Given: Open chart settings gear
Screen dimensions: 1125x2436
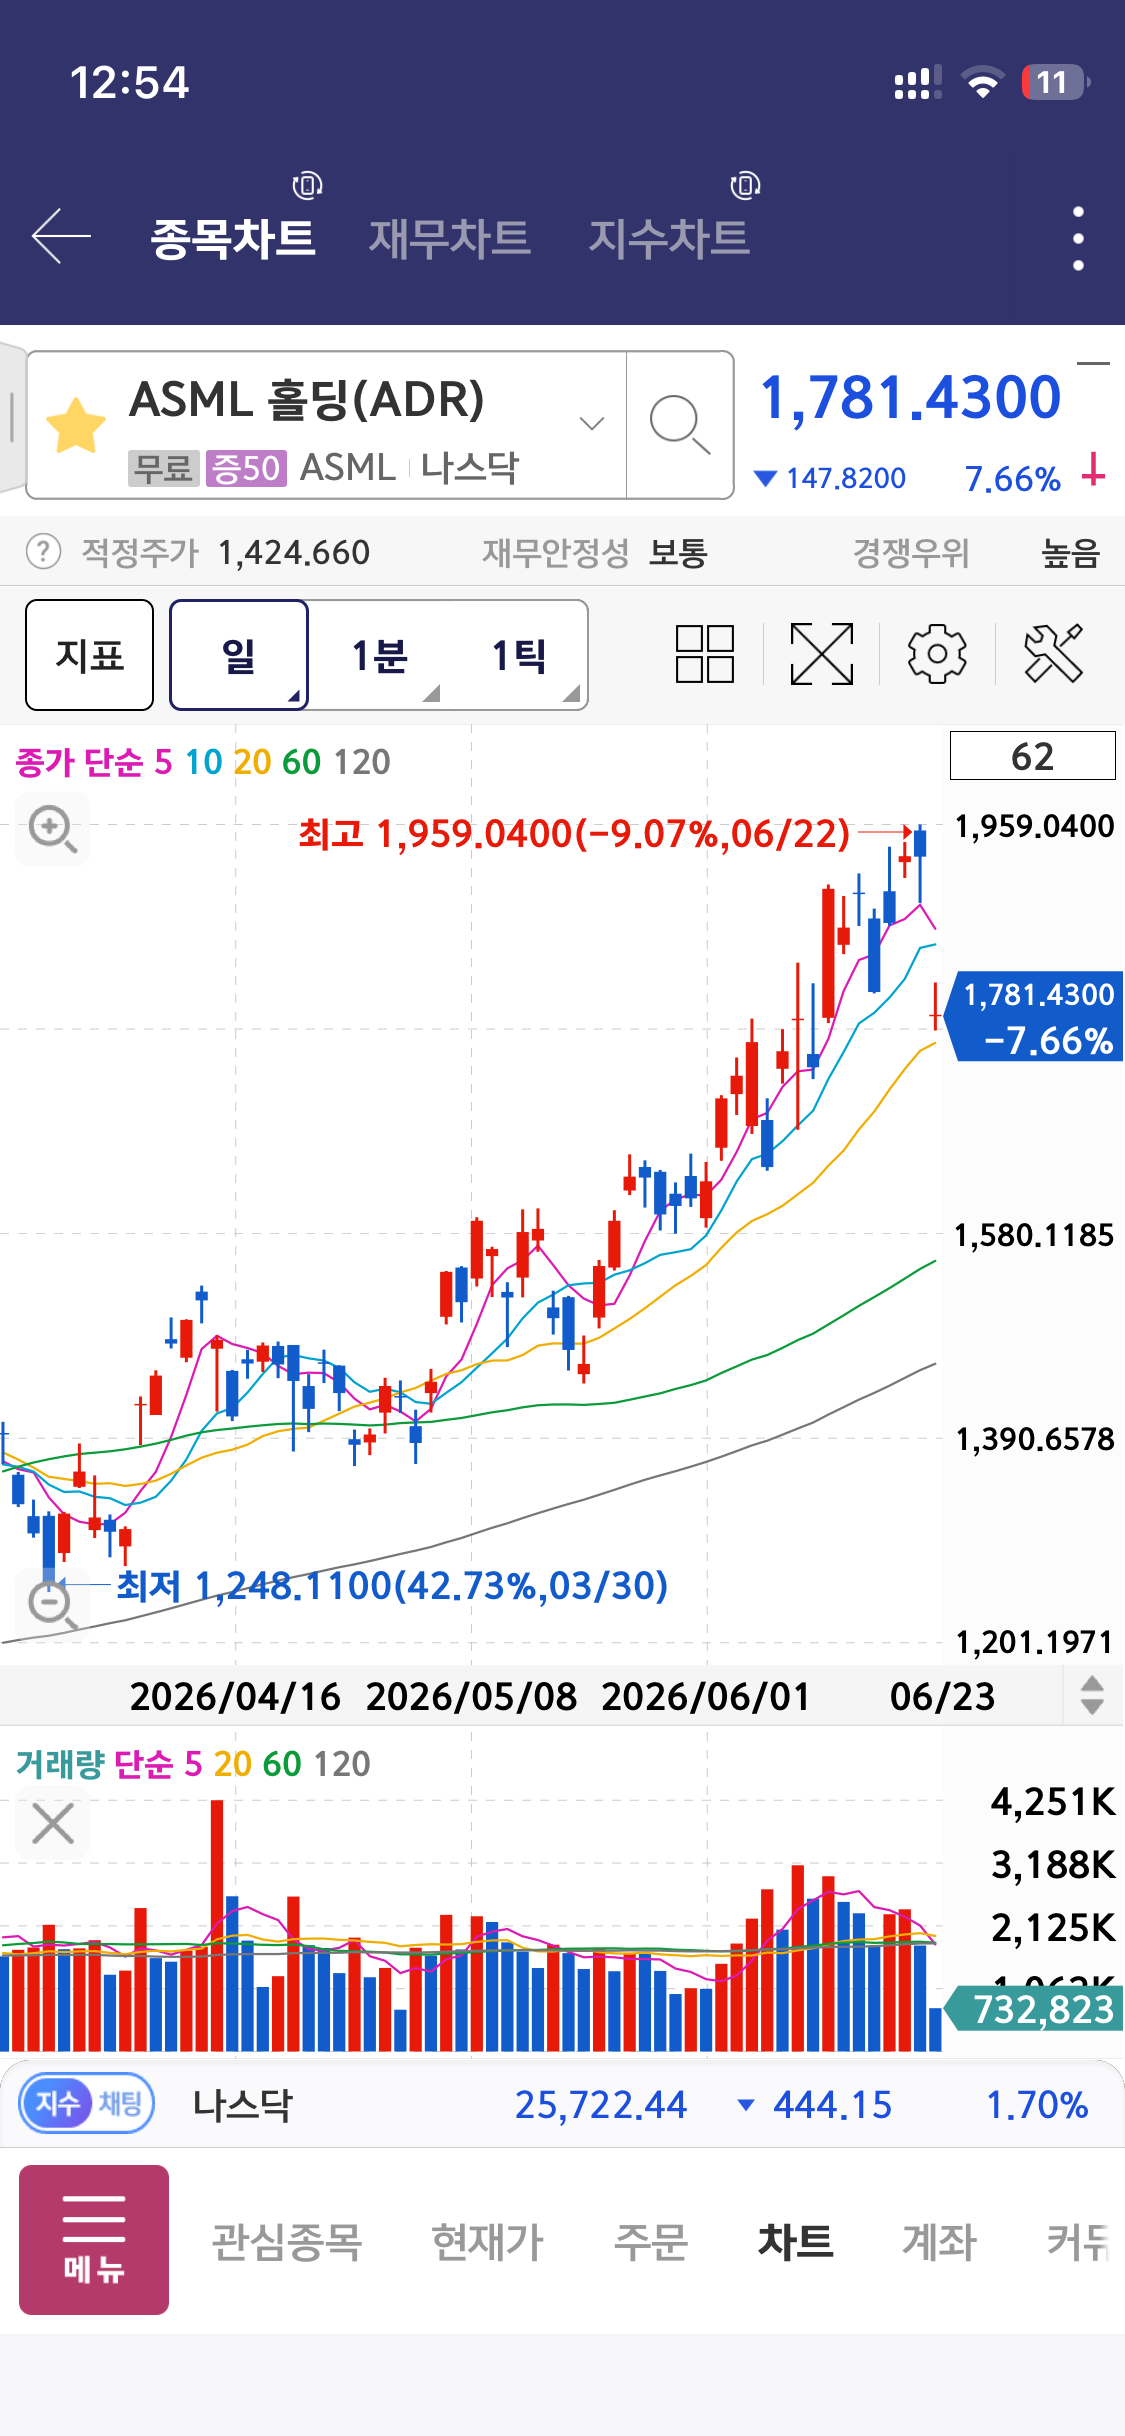Looking at the screenshot, I should pyautogui.click(x=937, y=654).
